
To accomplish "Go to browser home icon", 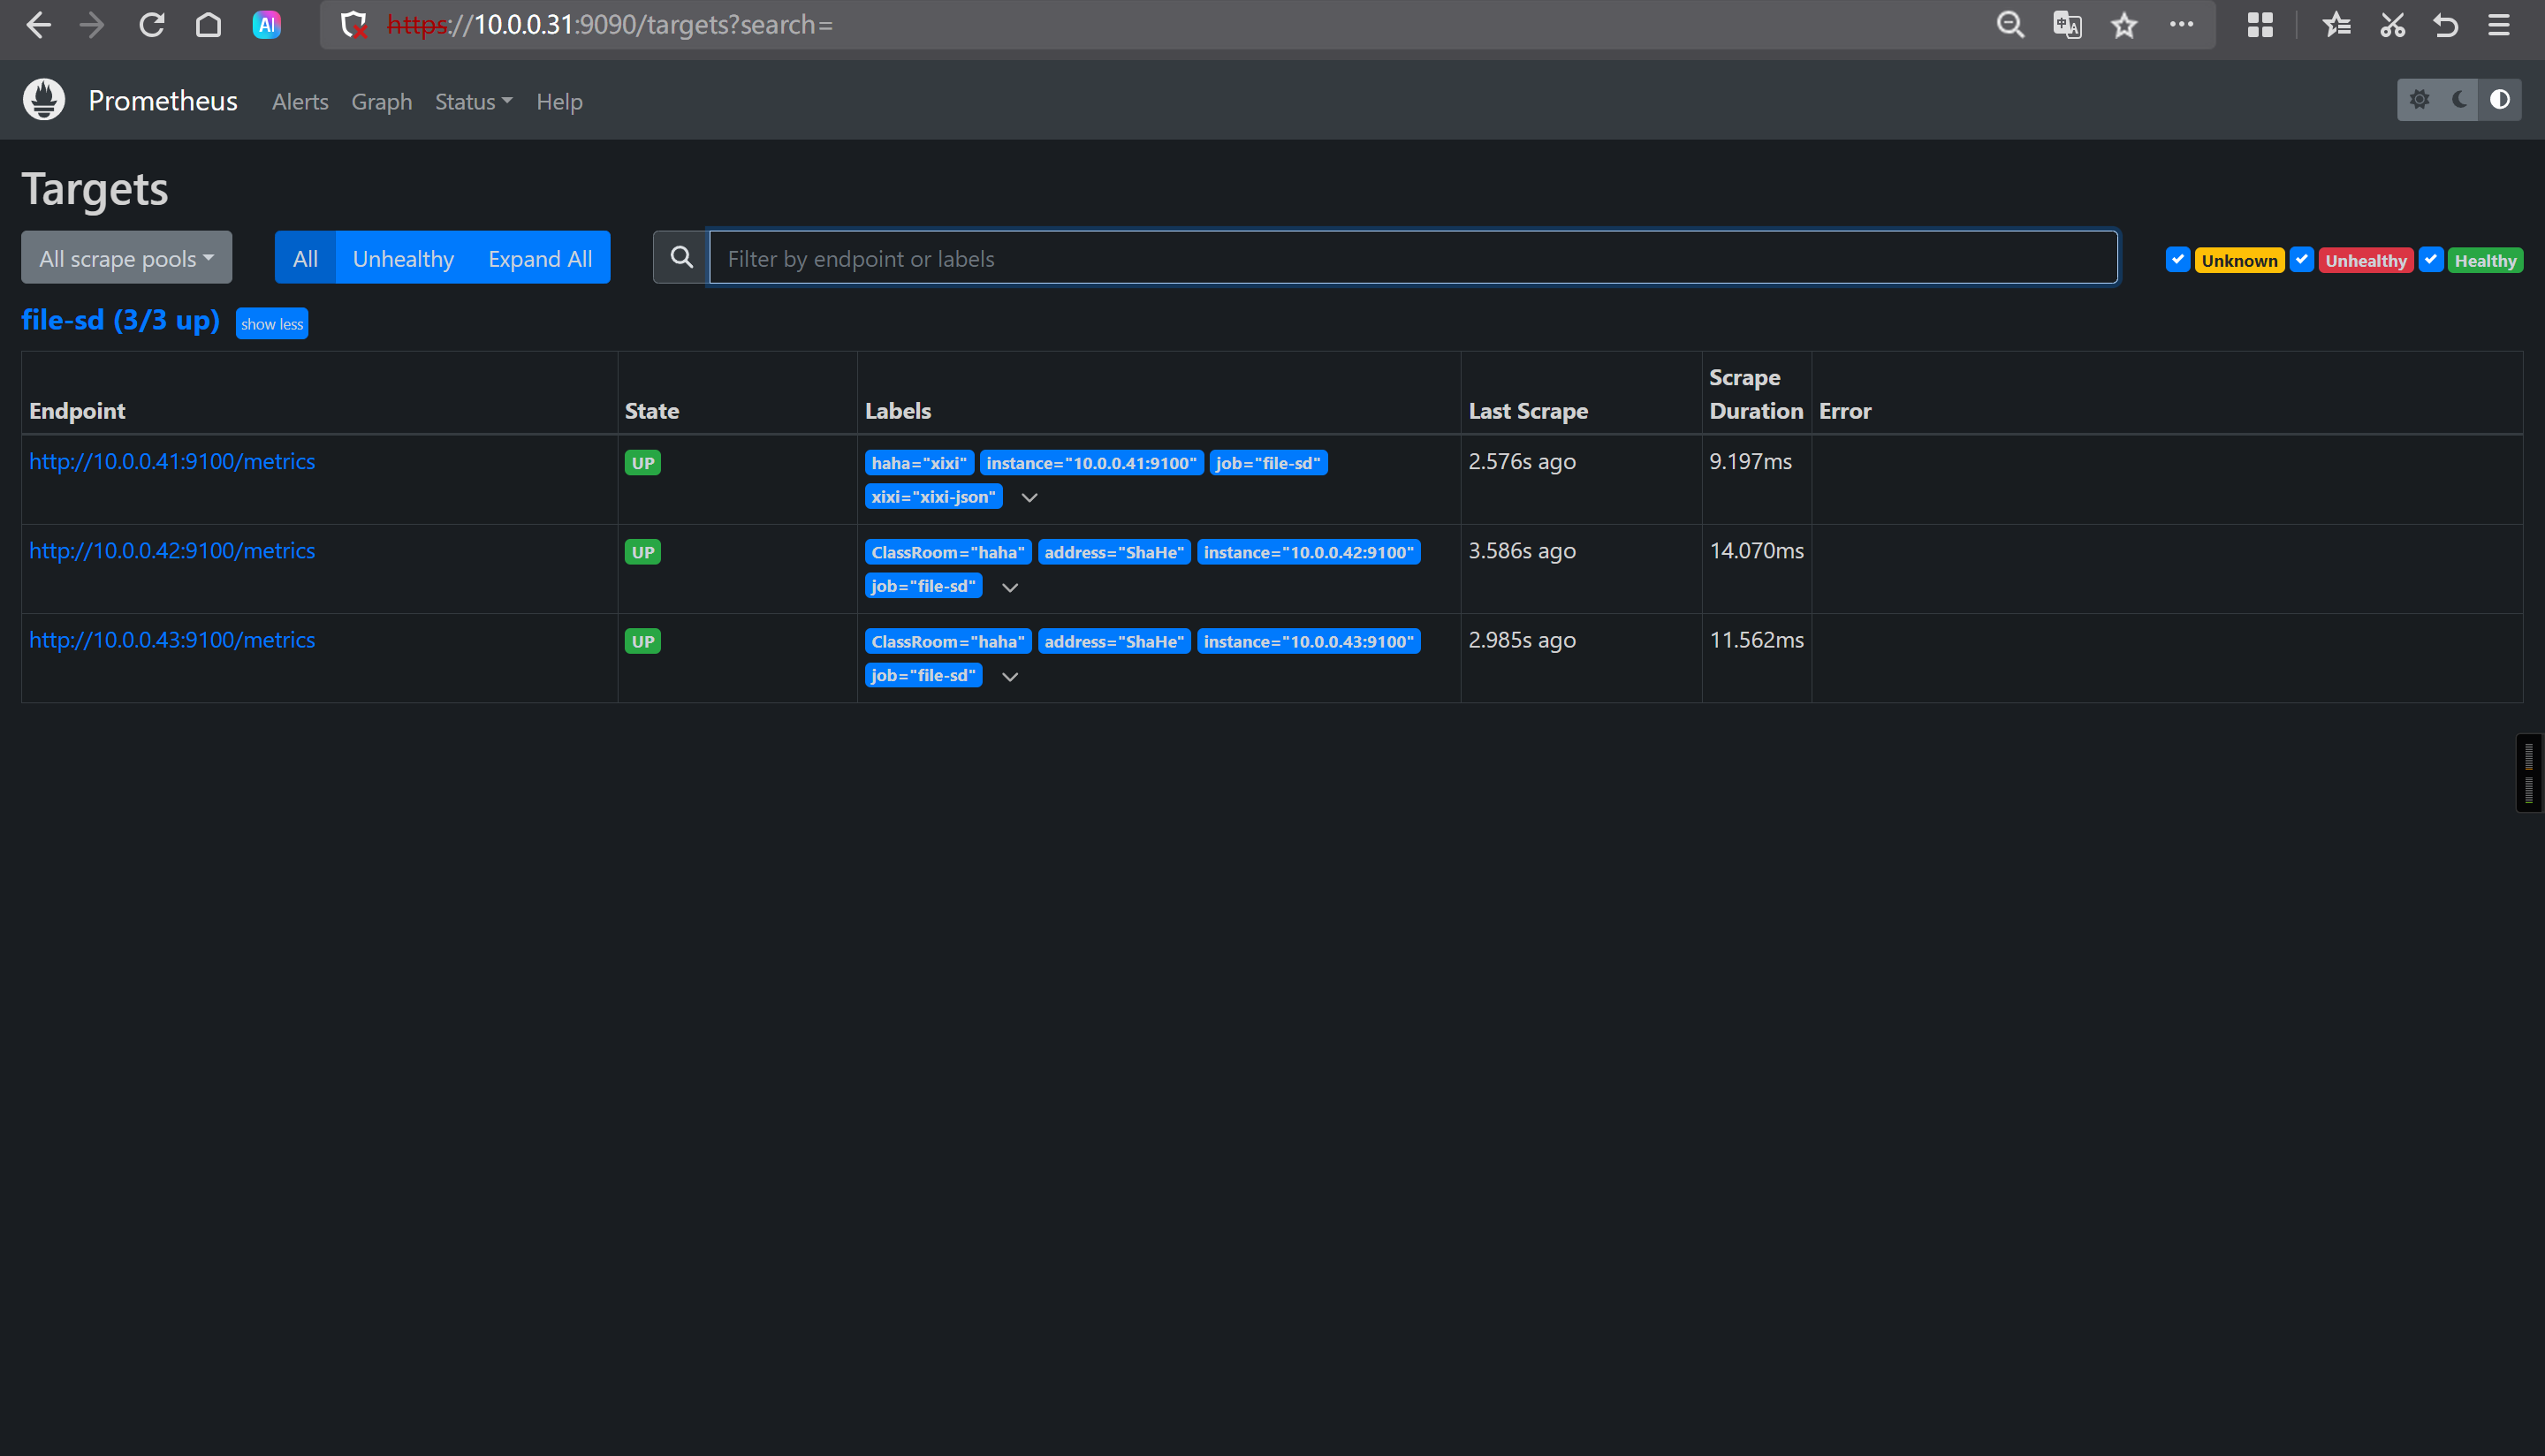I will tap(208, 25).
